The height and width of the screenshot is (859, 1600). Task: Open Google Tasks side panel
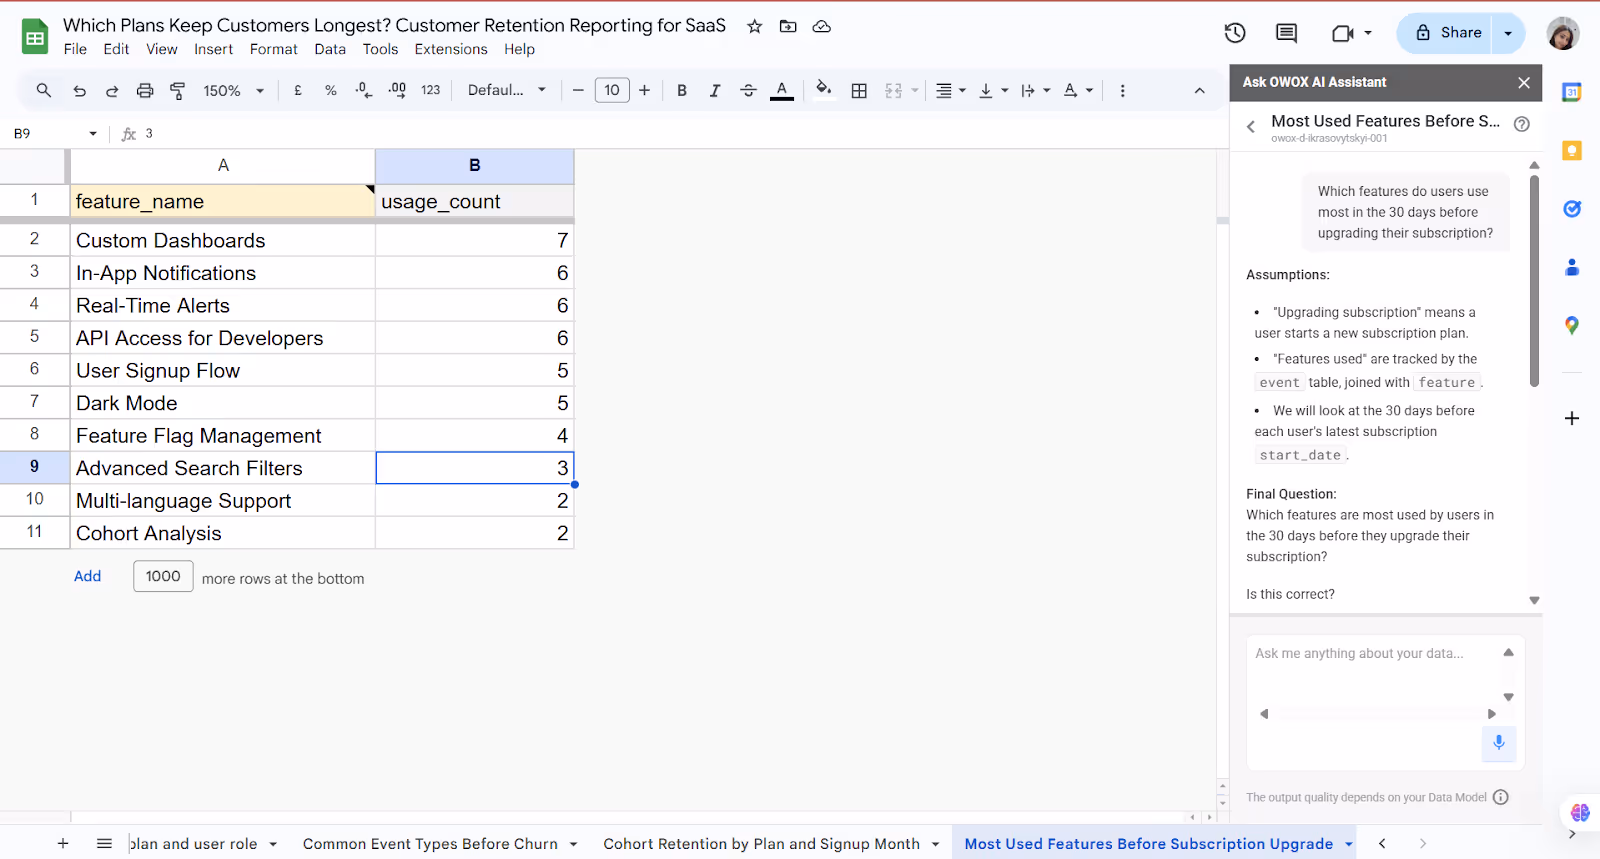tap(1572, 209)
